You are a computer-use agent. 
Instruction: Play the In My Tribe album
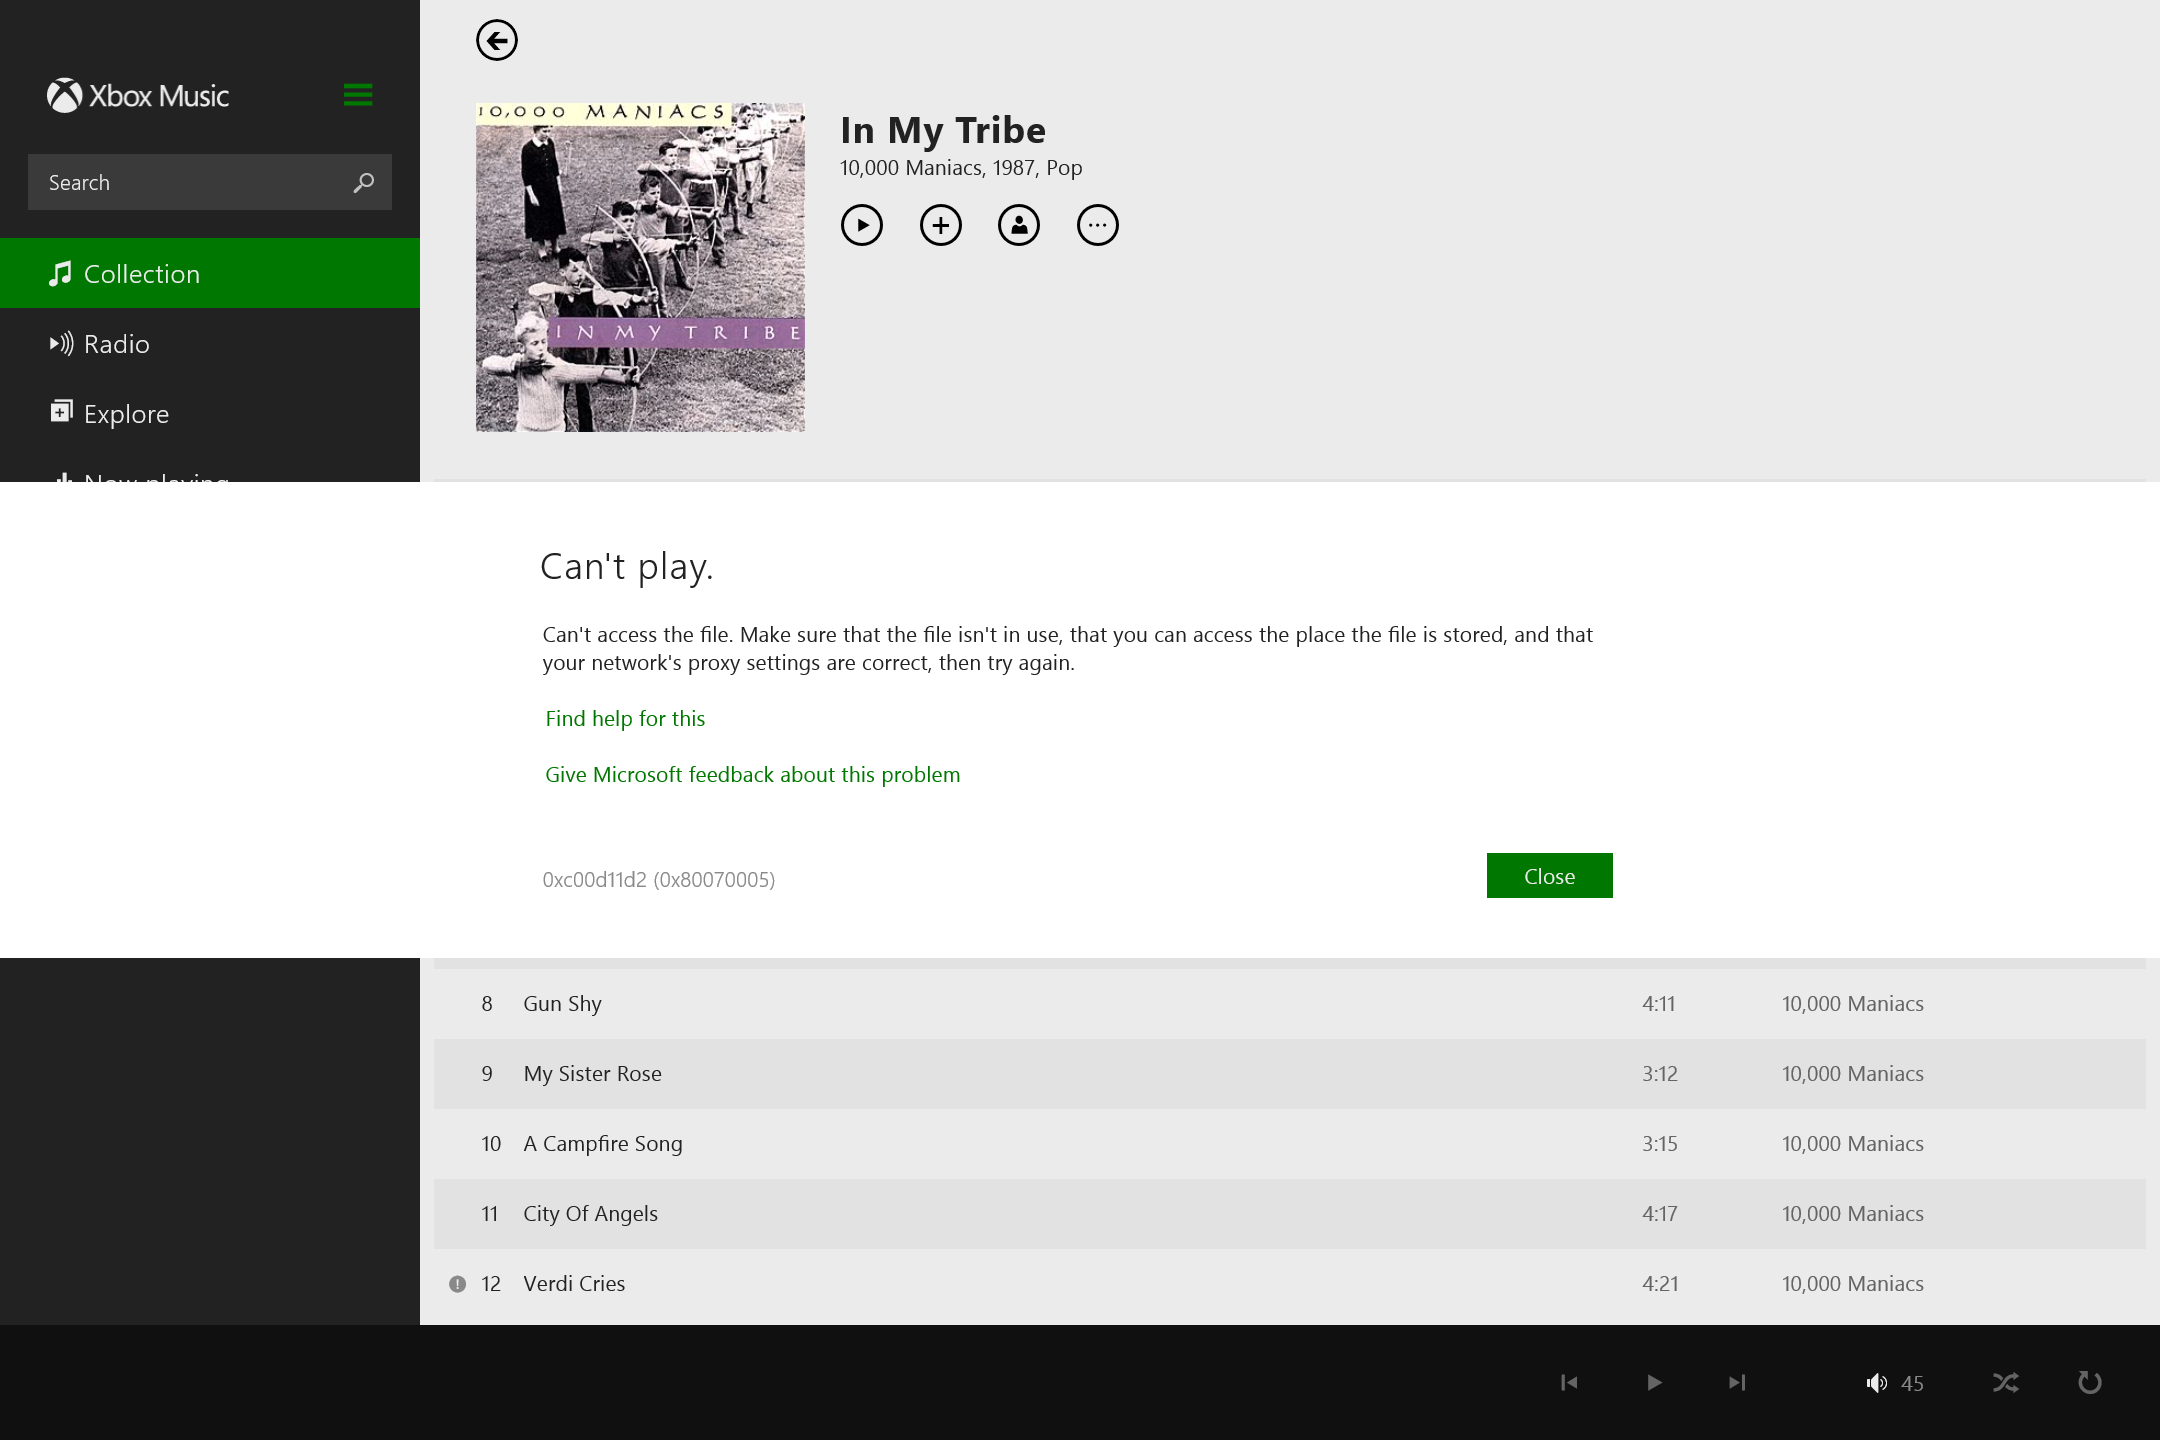click(x=861, y=225)
